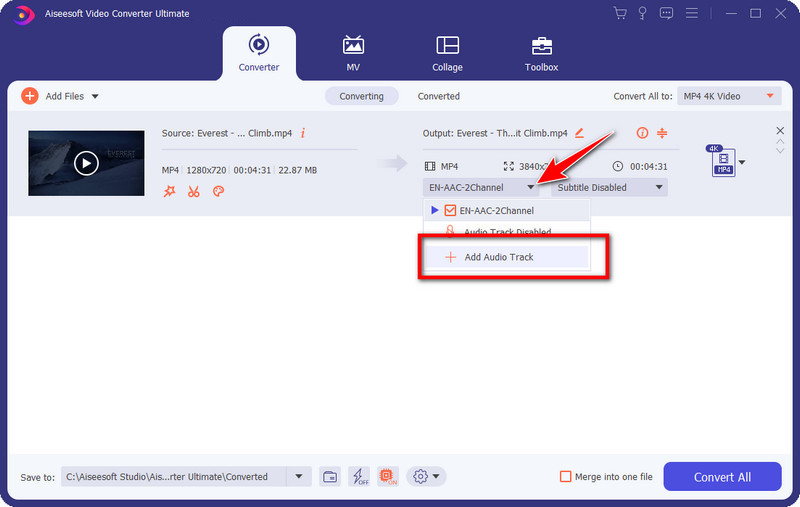Viewport: 800px width, 507px height.
Task: Expand the Save to path dropdown
Action: coord(299,477)
